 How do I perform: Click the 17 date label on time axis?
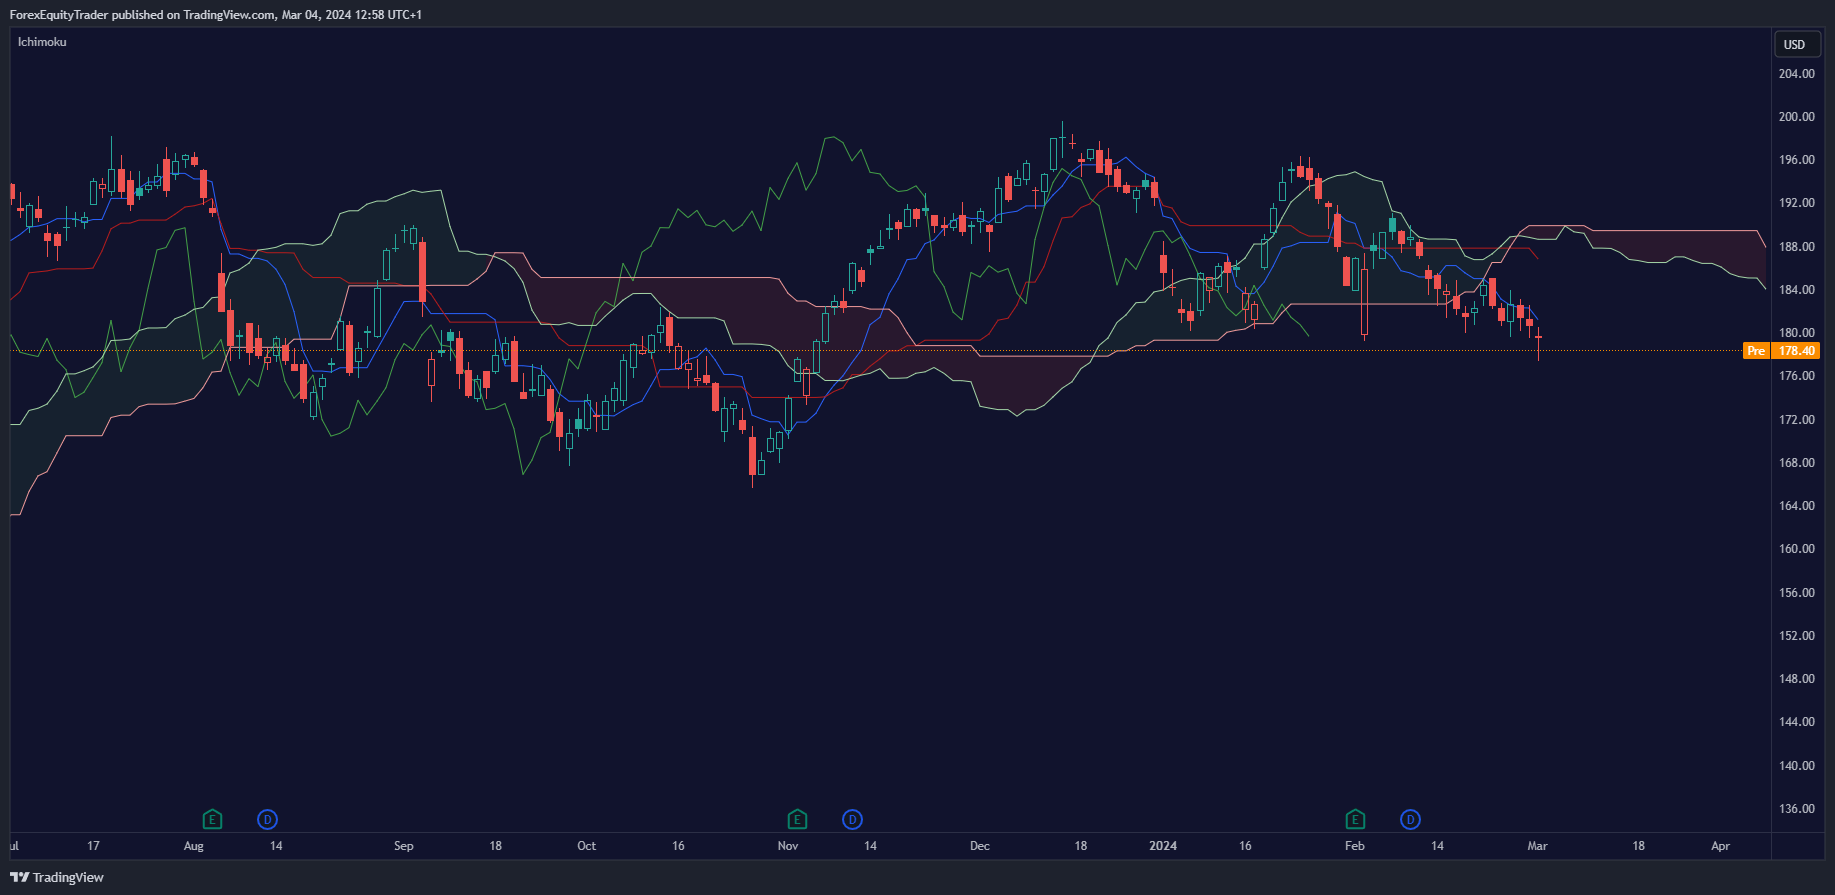(x=93, y=846)
